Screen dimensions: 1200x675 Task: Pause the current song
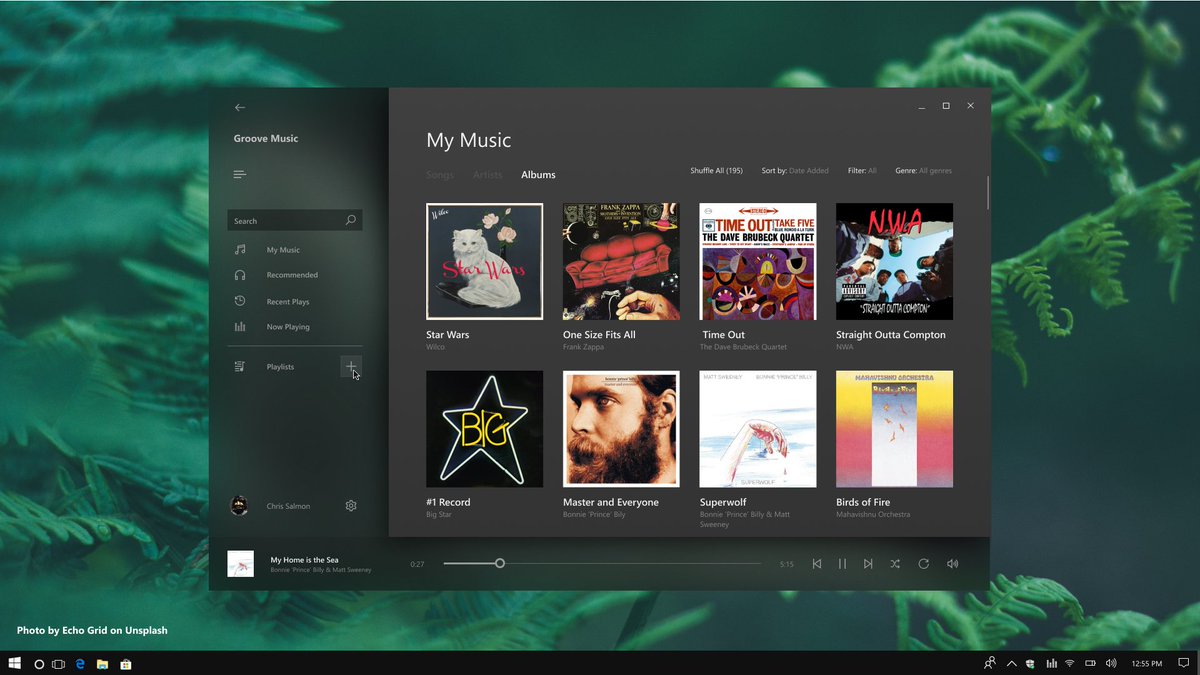(842, 564)
